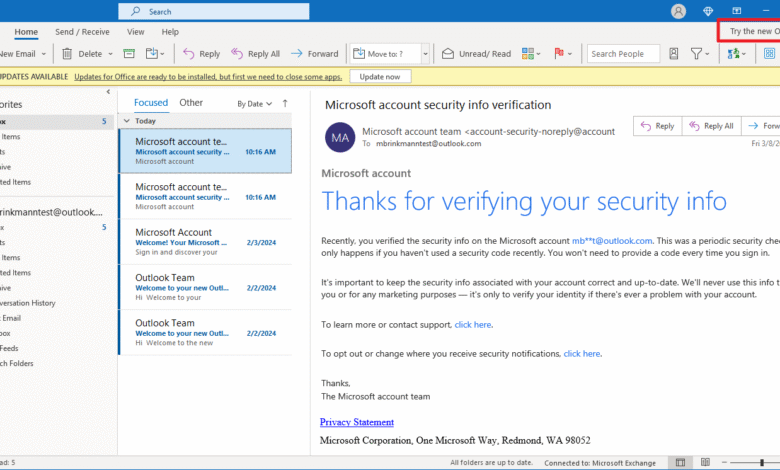Screen dimensions: 780x470
Task: Select the Home ribbon tab
Action: (x=26, y=32)
